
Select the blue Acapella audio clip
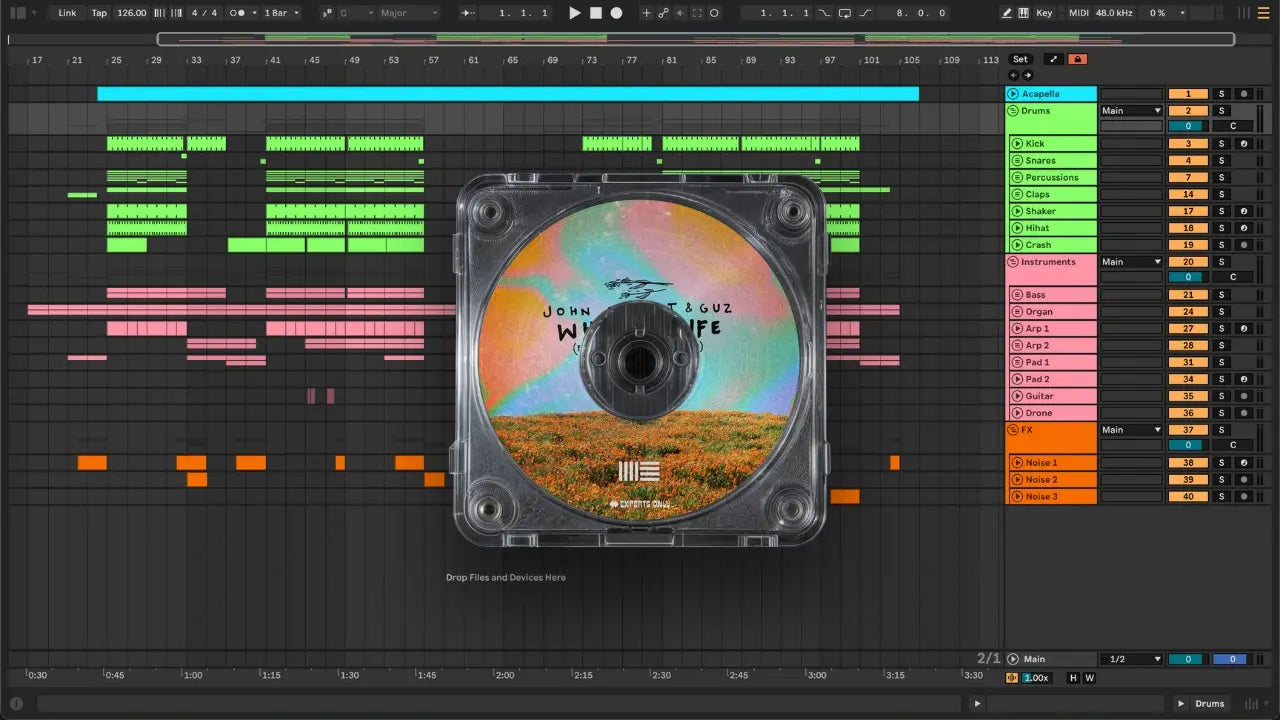tap(508, 93)
